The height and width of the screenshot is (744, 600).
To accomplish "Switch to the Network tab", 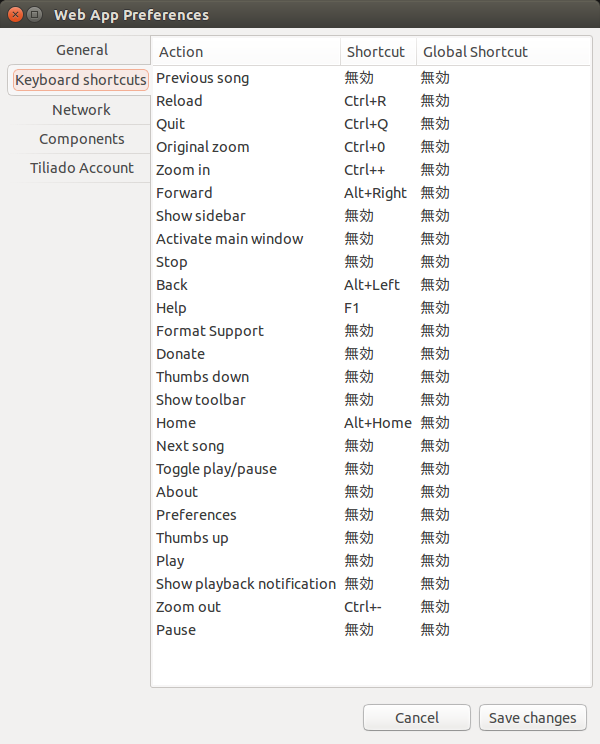I will [x=82, y=110].
